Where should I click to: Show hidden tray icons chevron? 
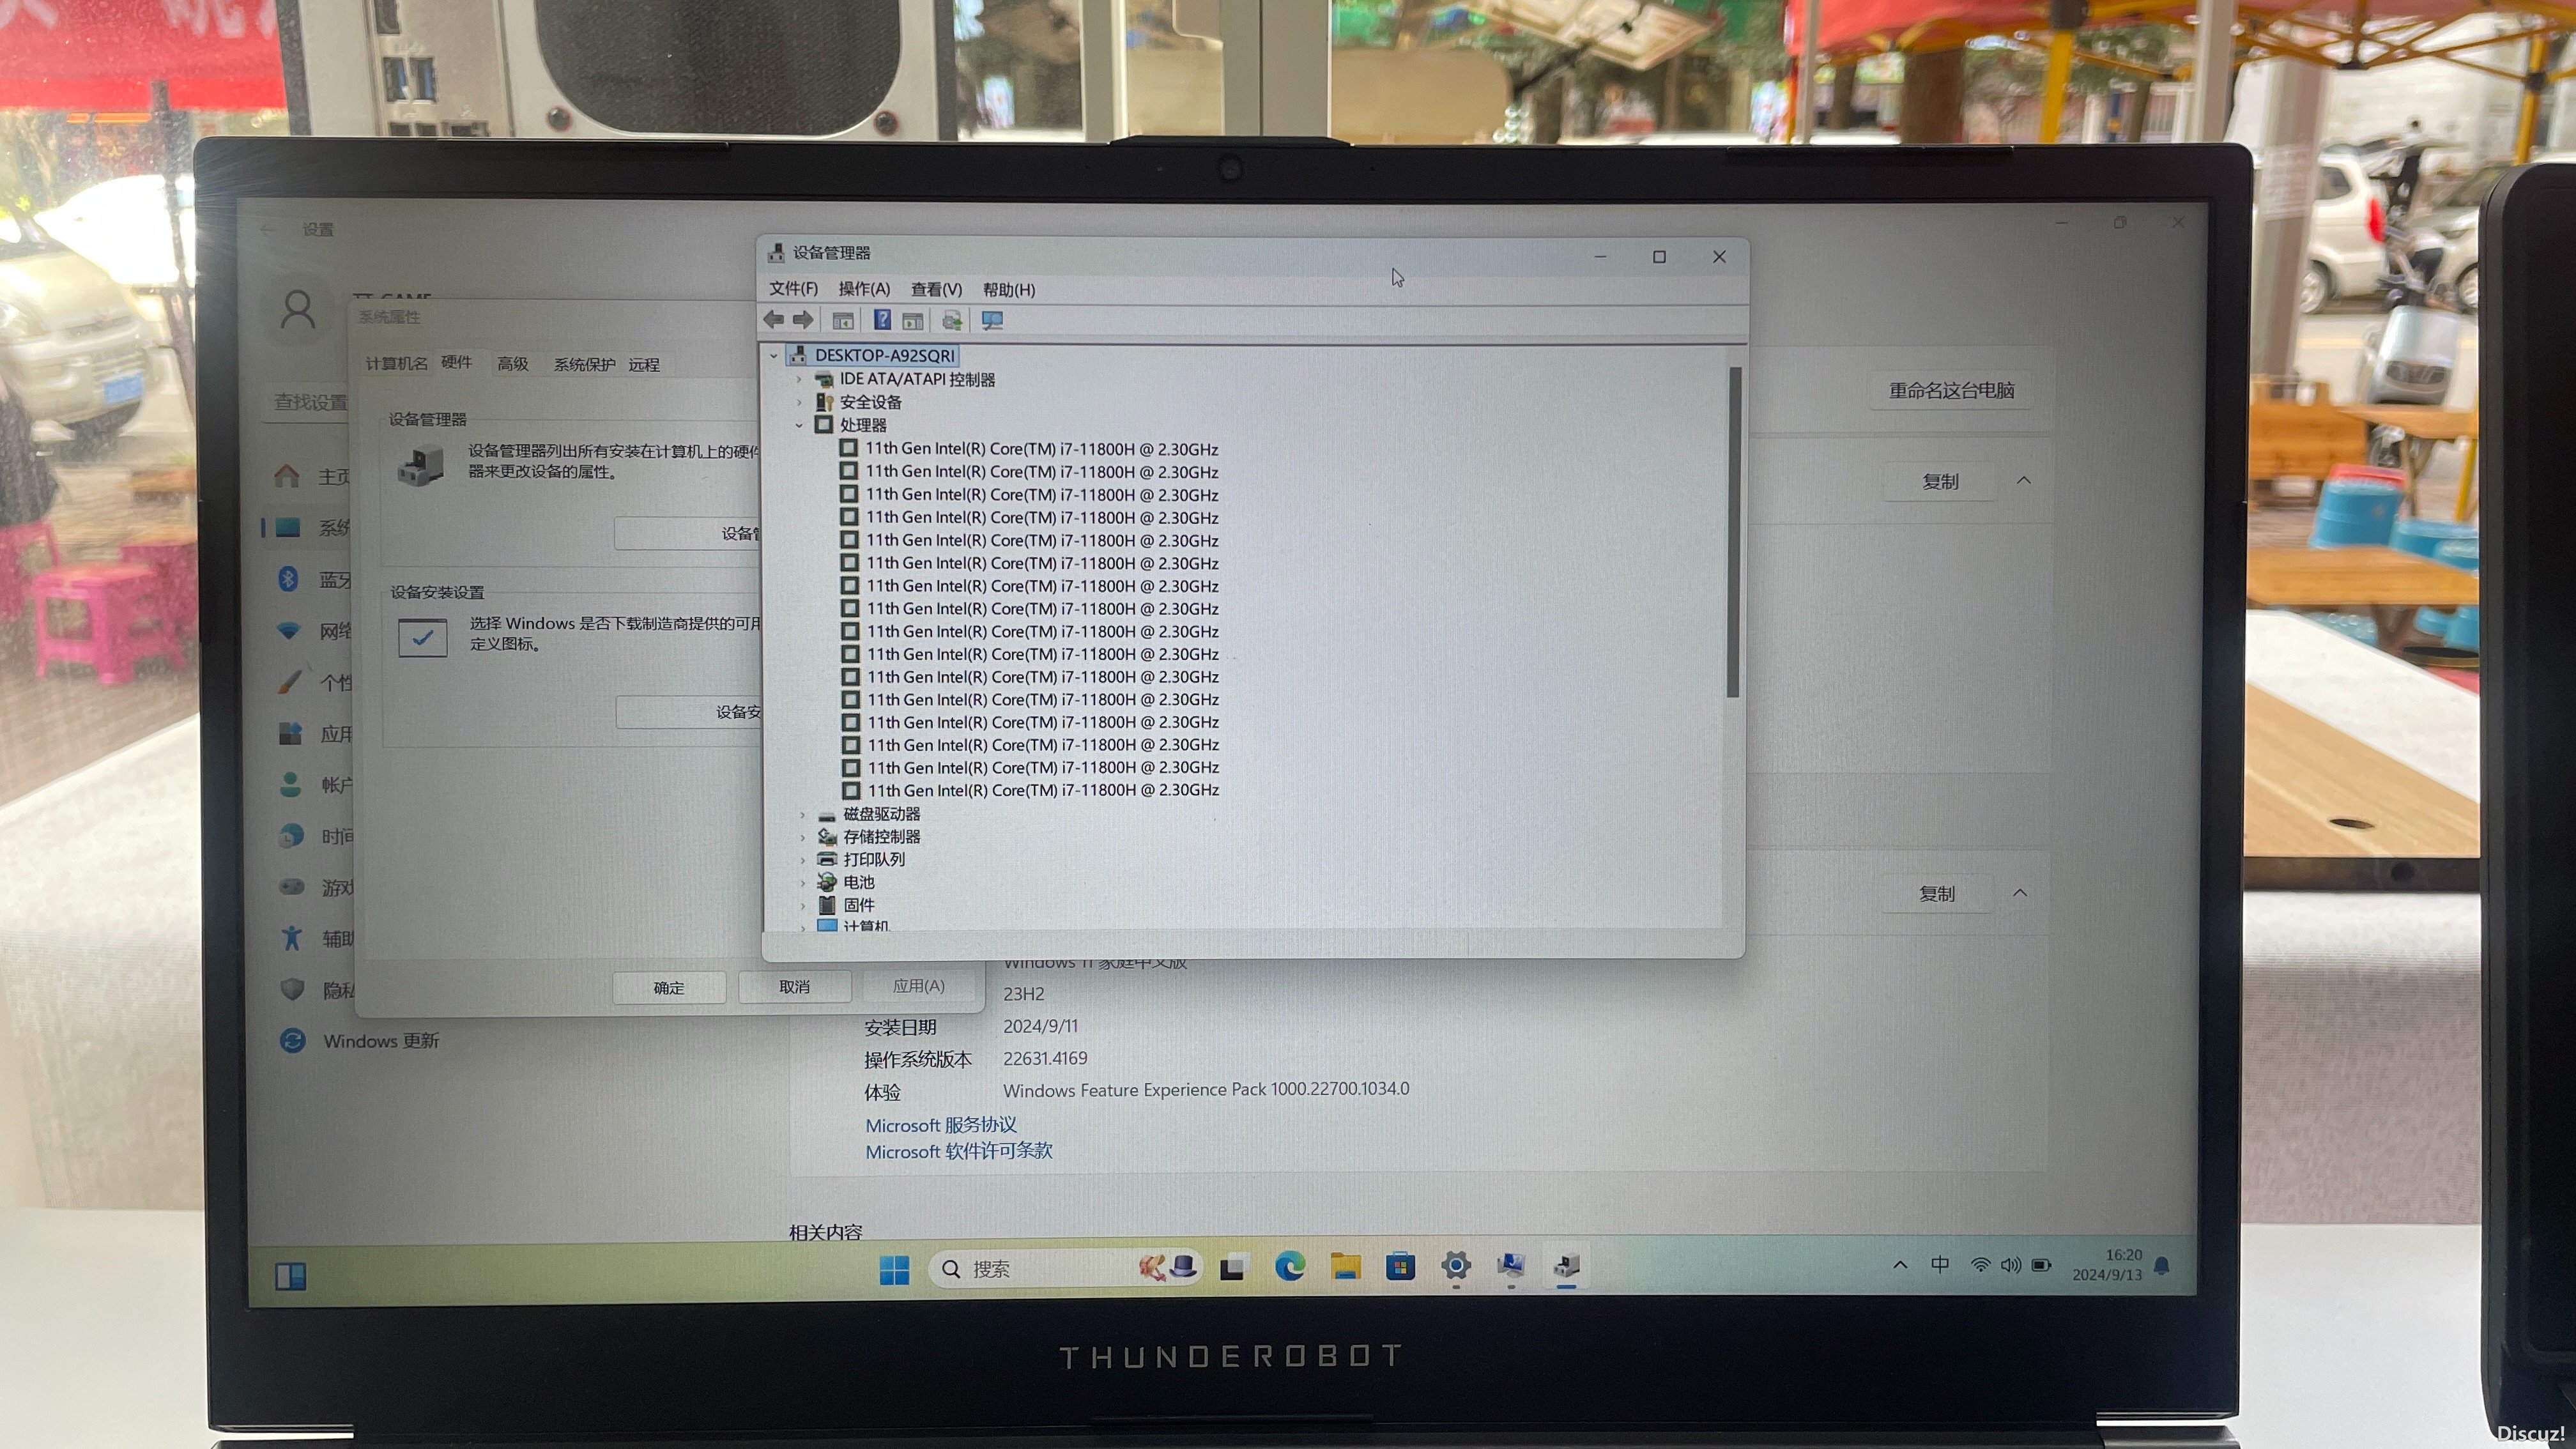click(x=1900, y=1265)
